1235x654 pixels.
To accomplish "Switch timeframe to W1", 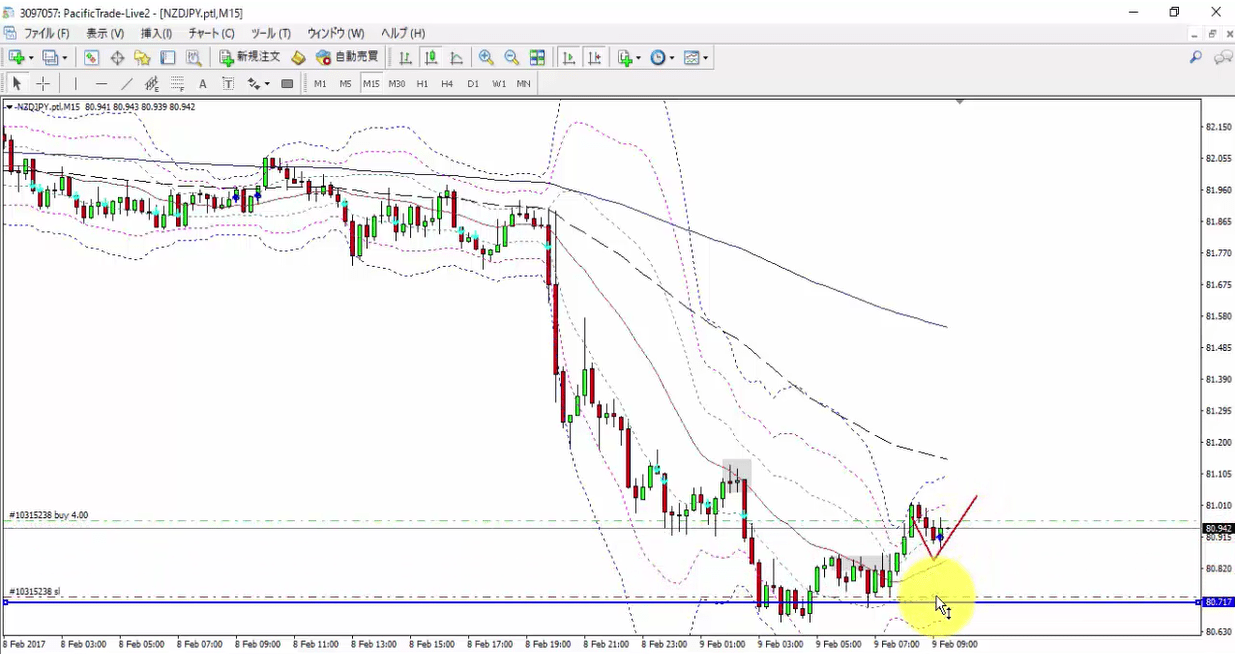I will click(499, 84).
